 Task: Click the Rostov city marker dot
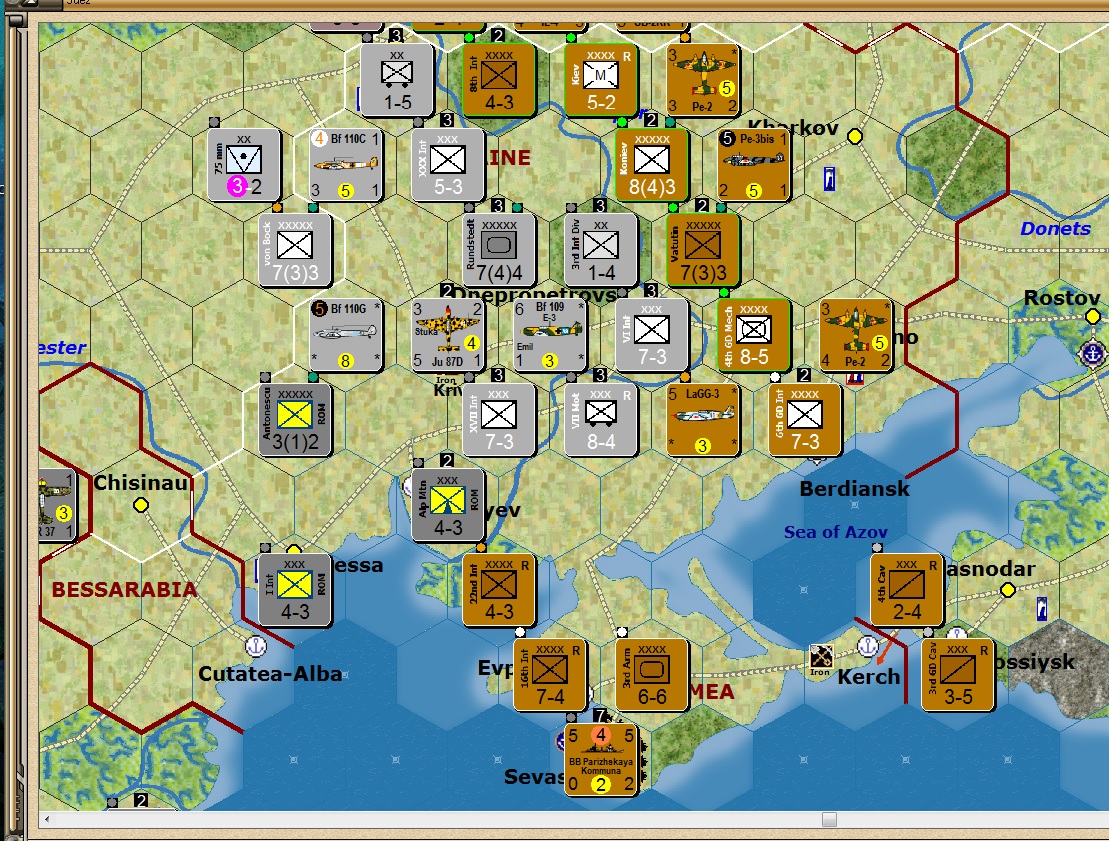tap(1093, 315)
